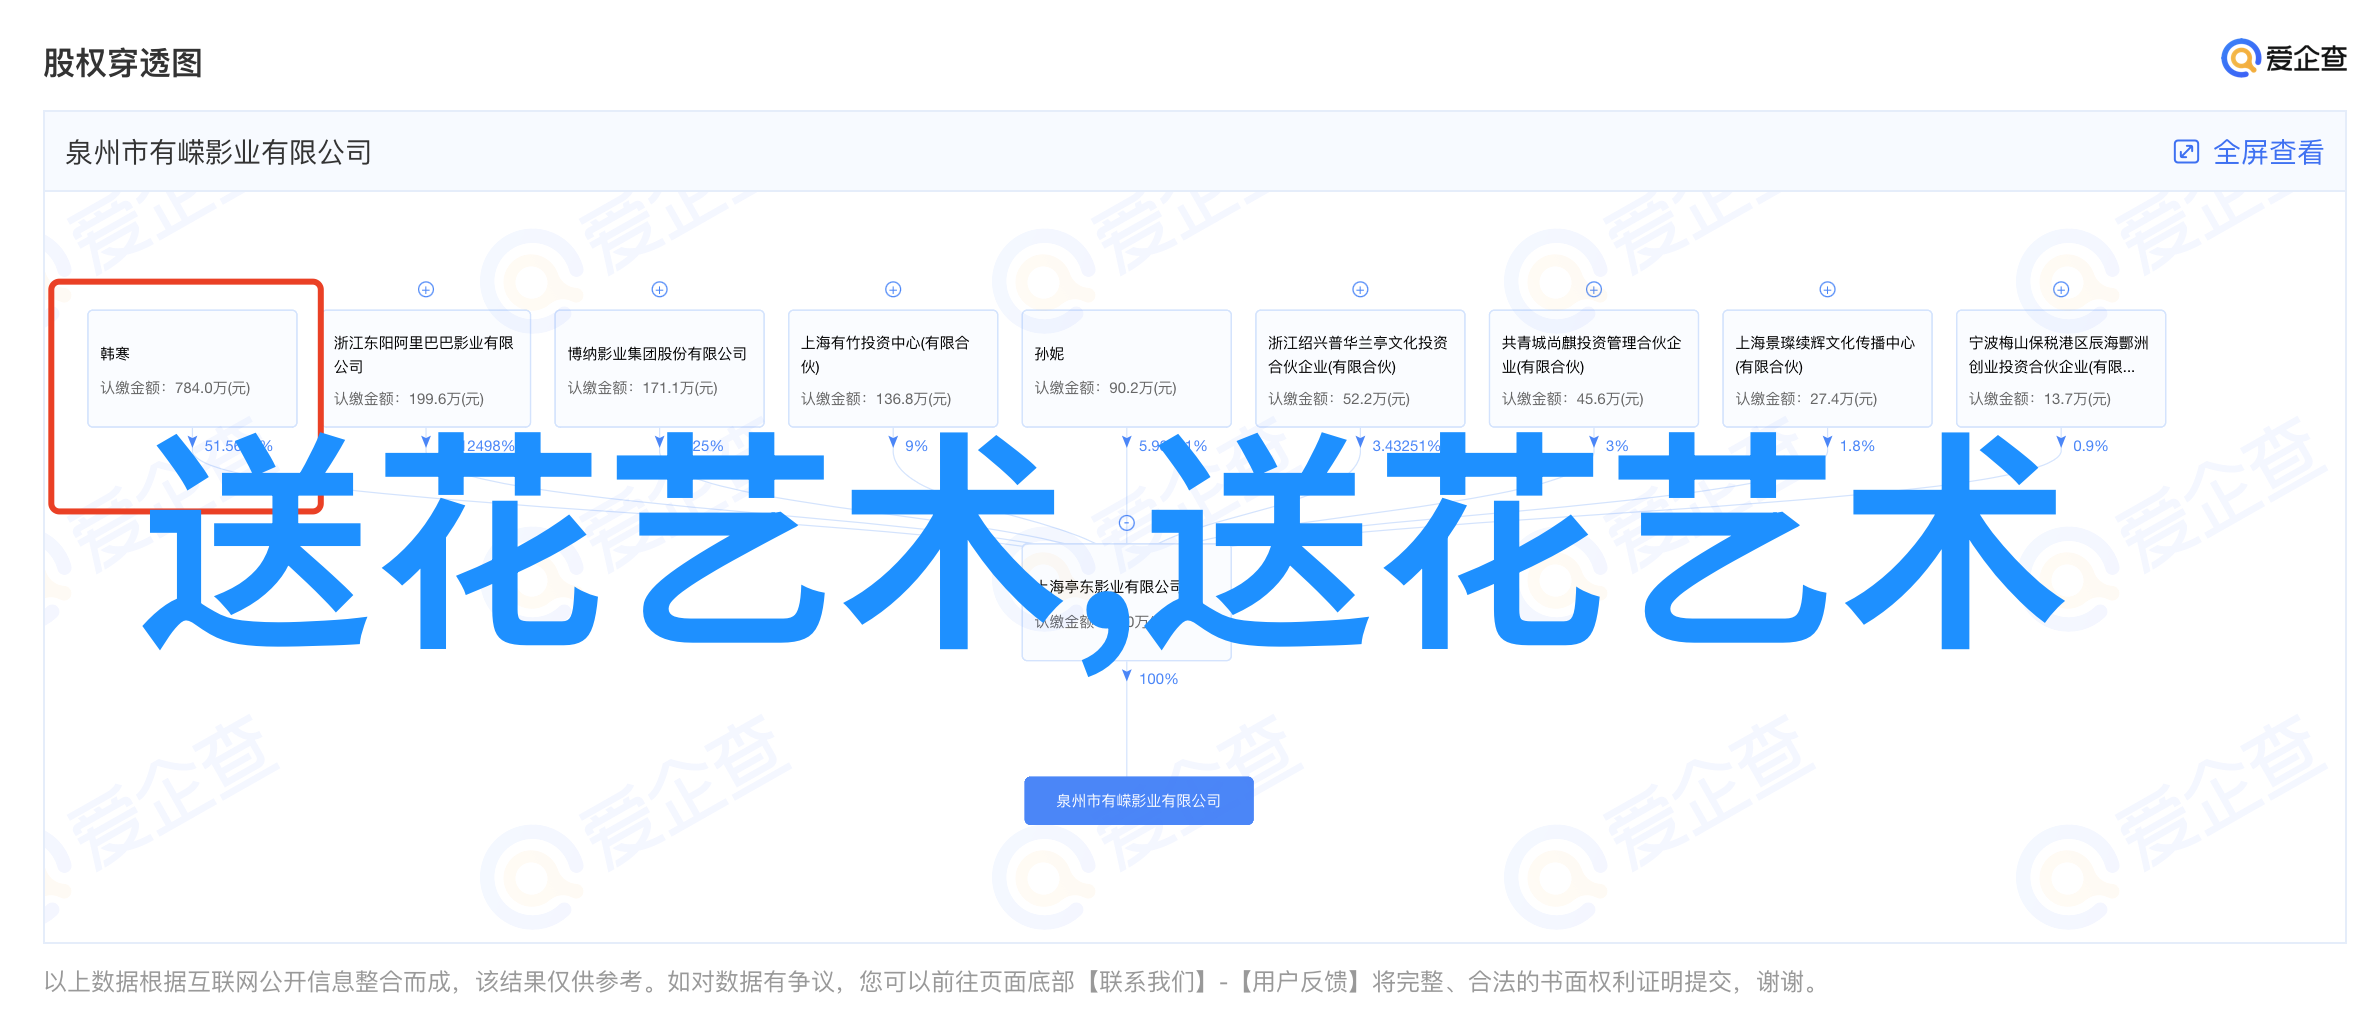Click the 9% share label
The image size is (2368, 1026).
coord(917,446)
